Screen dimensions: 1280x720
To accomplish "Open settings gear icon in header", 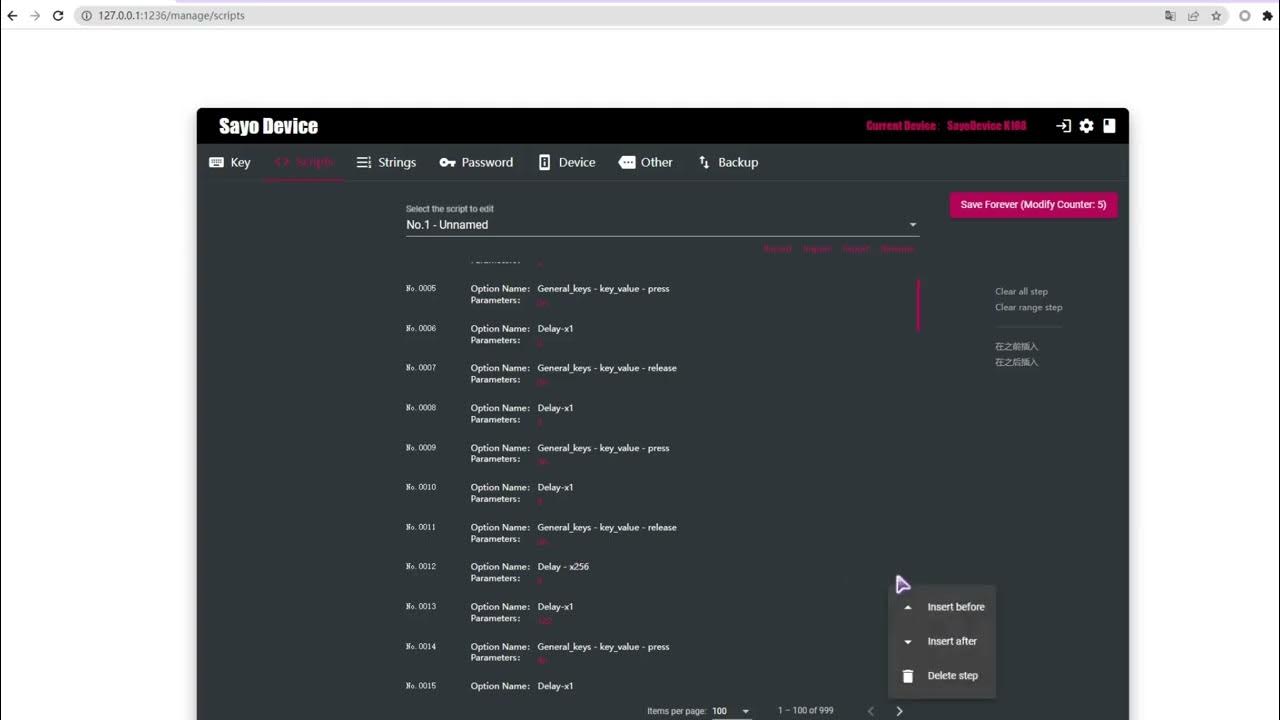I will click(1086, 126).
